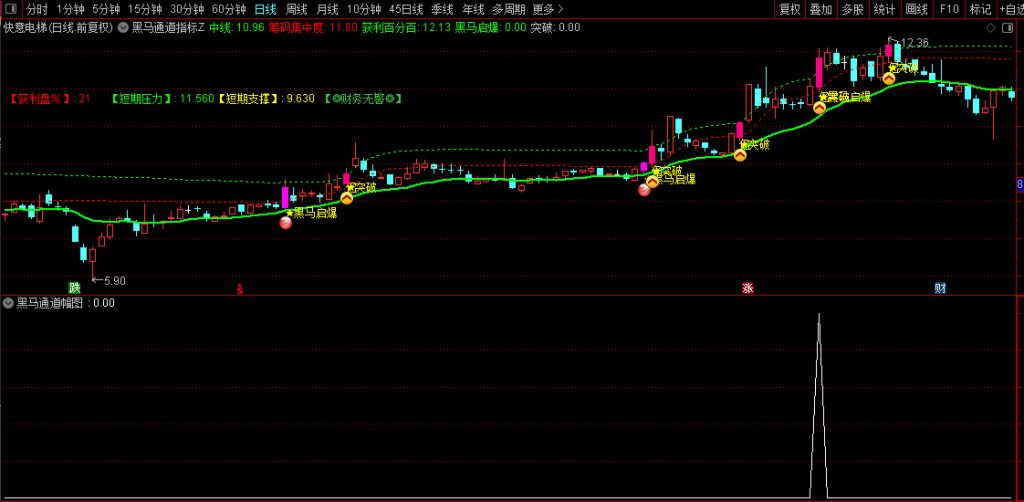Click the first orange 突破 arrow signal

click(x=347, y=198)
